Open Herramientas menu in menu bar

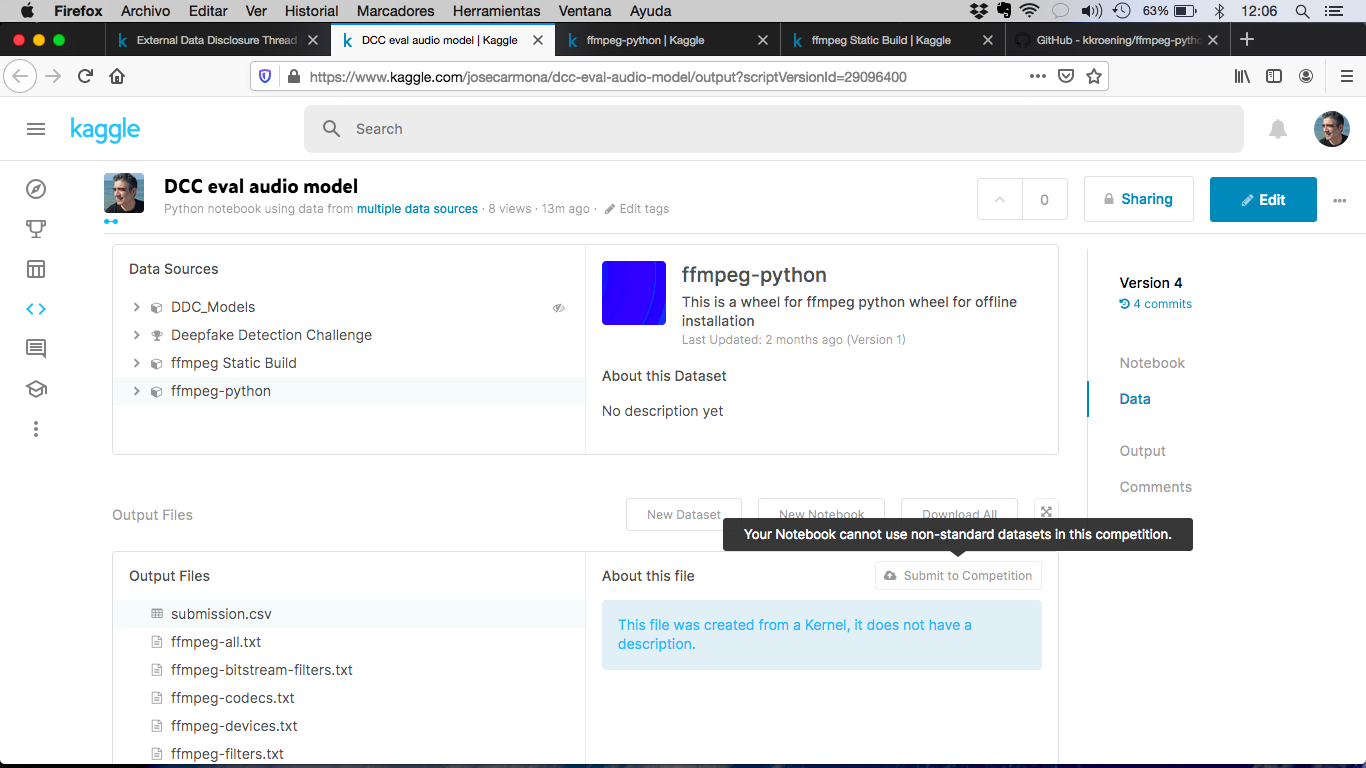(x=496, y=11)
